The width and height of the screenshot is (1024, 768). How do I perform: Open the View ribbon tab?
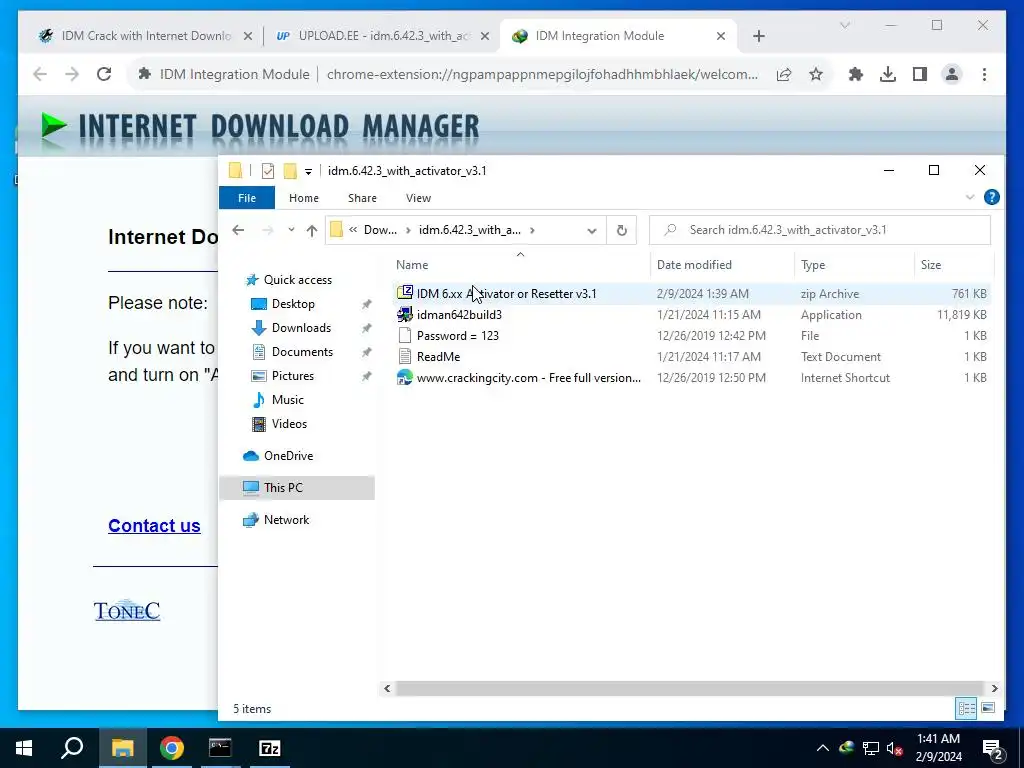pos(418,198)
